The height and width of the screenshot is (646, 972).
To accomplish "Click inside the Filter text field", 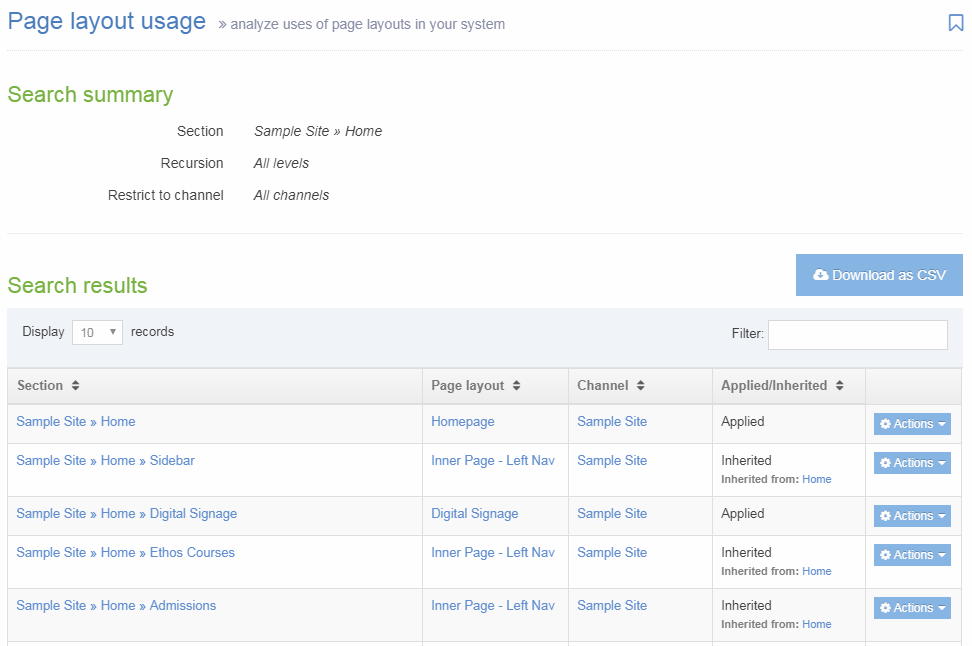I will [856, 334].
